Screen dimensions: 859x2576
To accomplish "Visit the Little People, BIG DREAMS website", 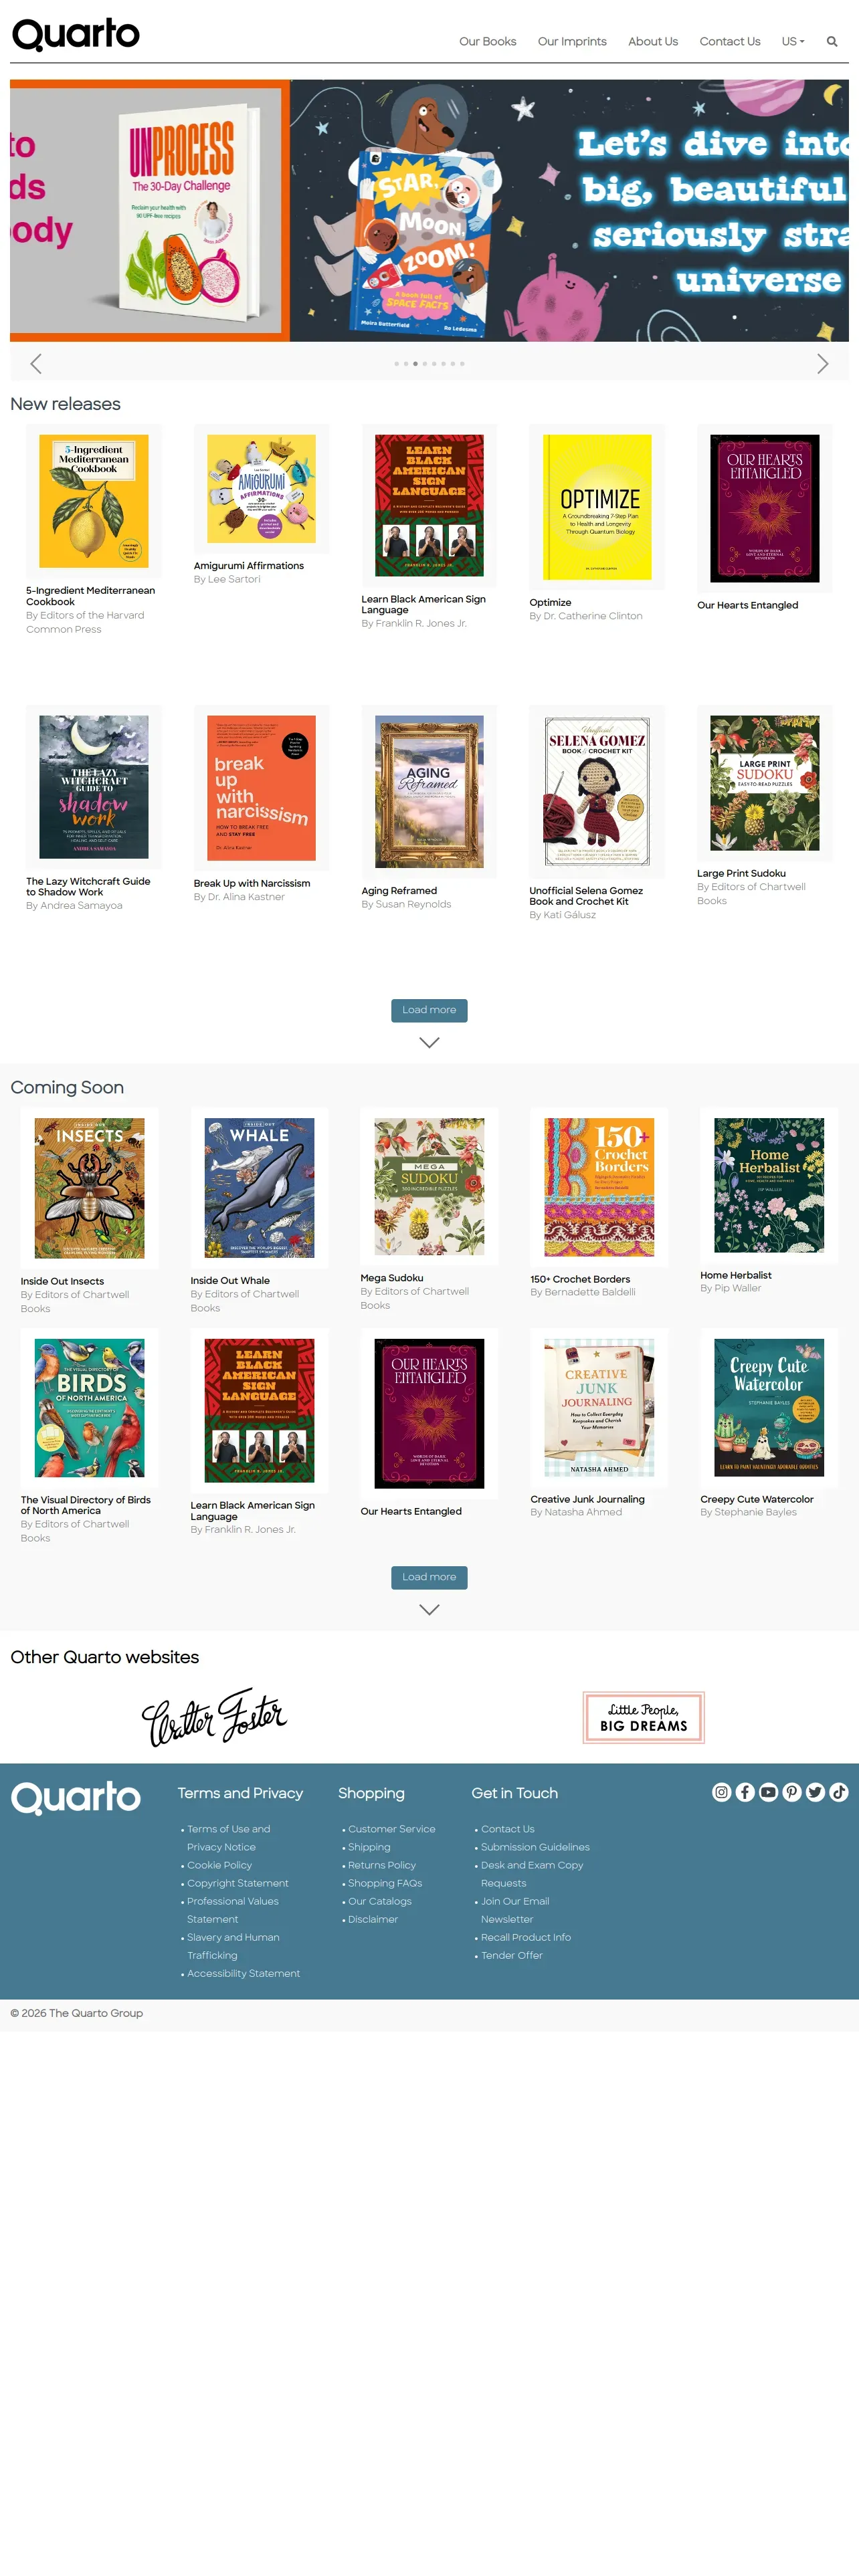I will [644, 1717].
